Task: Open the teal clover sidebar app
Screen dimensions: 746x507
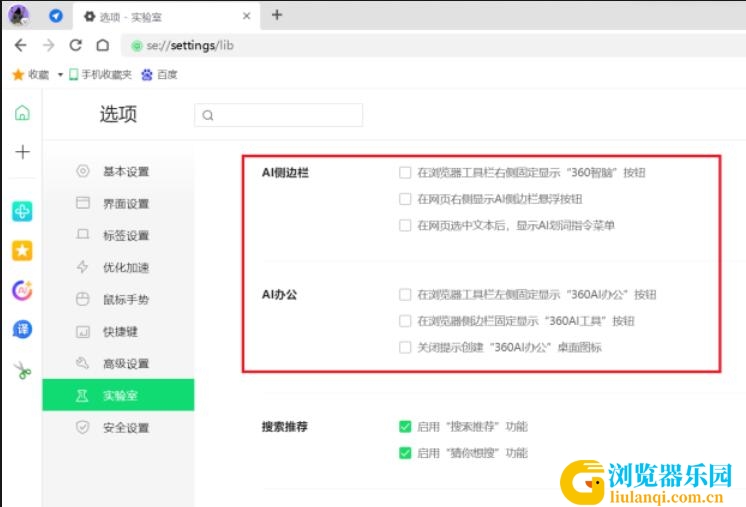Action: pos(22,211)
